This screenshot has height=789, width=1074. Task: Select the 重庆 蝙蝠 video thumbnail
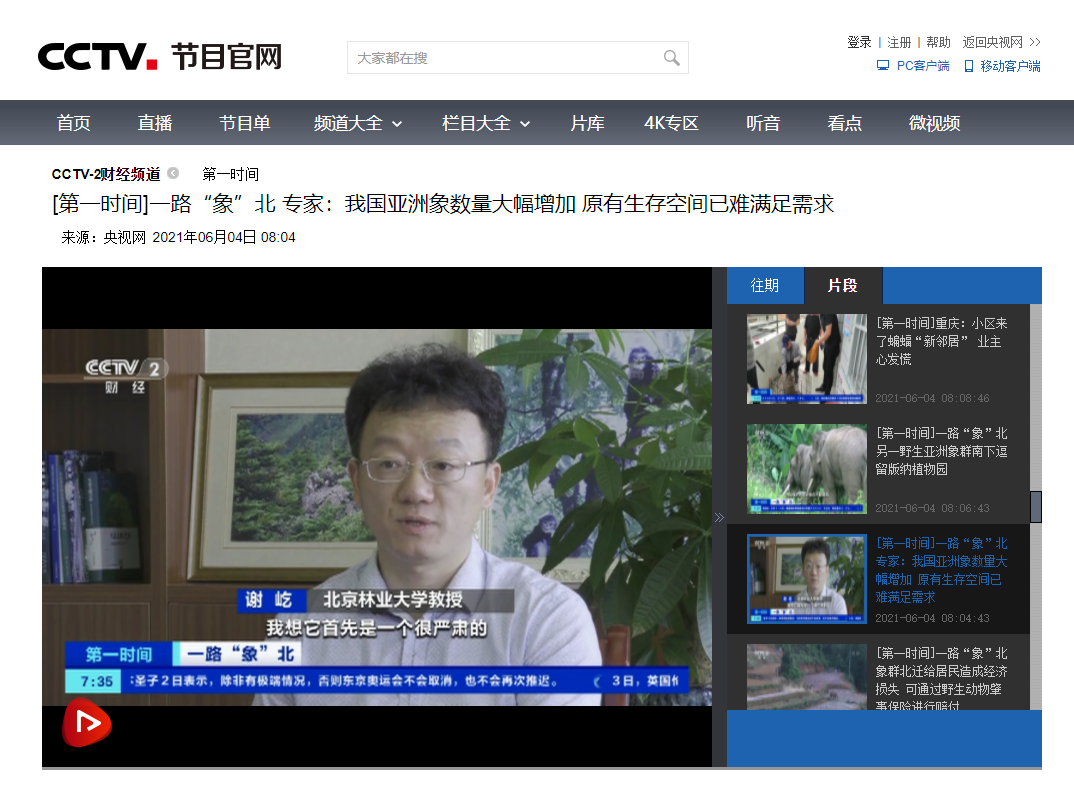(x=806, y=361)
